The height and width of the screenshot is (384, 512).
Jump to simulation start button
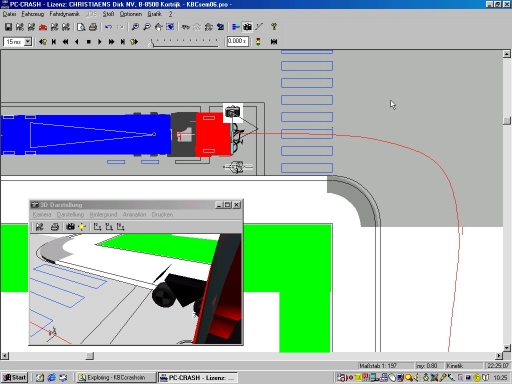tap(54, 42)
